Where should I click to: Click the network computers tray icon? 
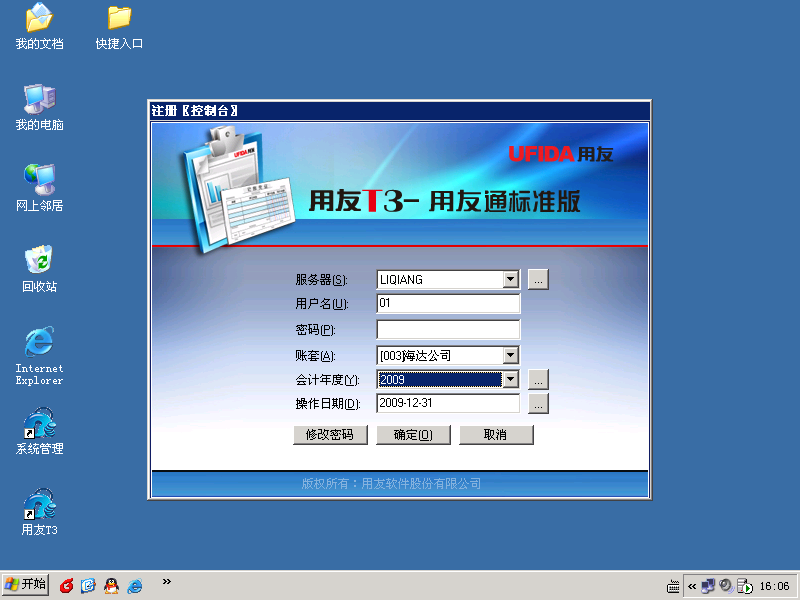708,586
